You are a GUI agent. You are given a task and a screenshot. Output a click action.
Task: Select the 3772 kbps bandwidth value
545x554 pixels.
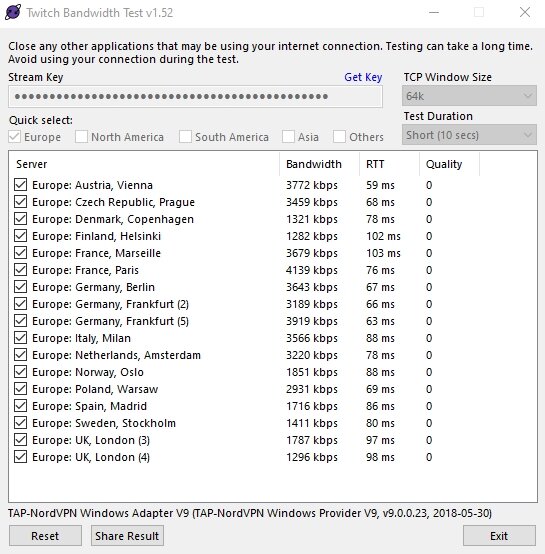pyautogui.click(x=312, y=185)
